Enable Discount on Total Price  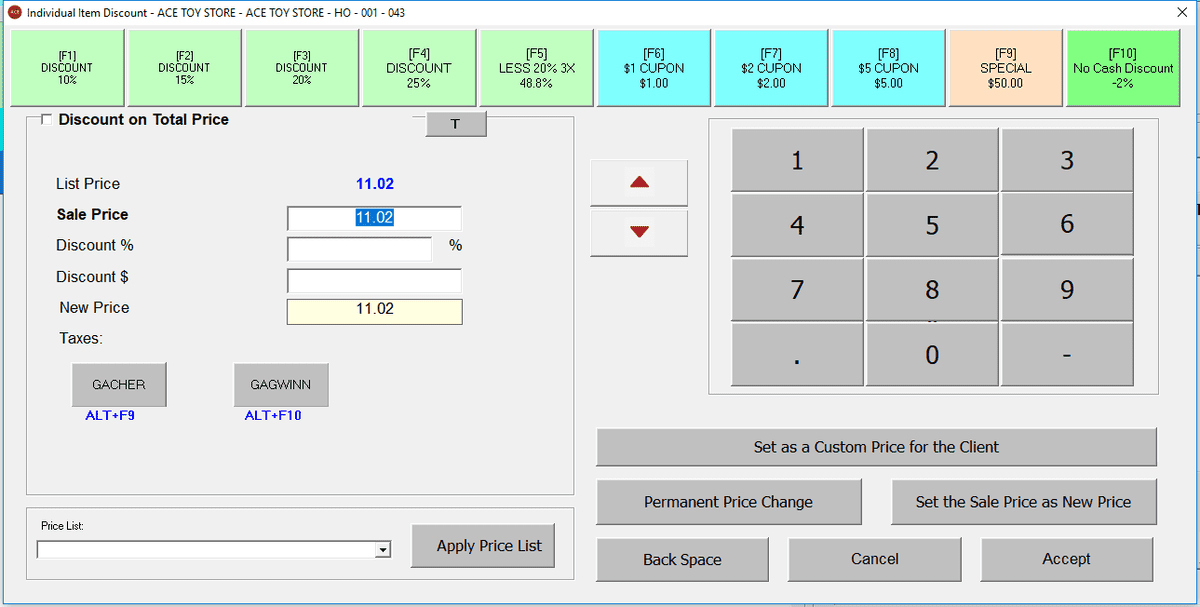click(x=45, y=119)
